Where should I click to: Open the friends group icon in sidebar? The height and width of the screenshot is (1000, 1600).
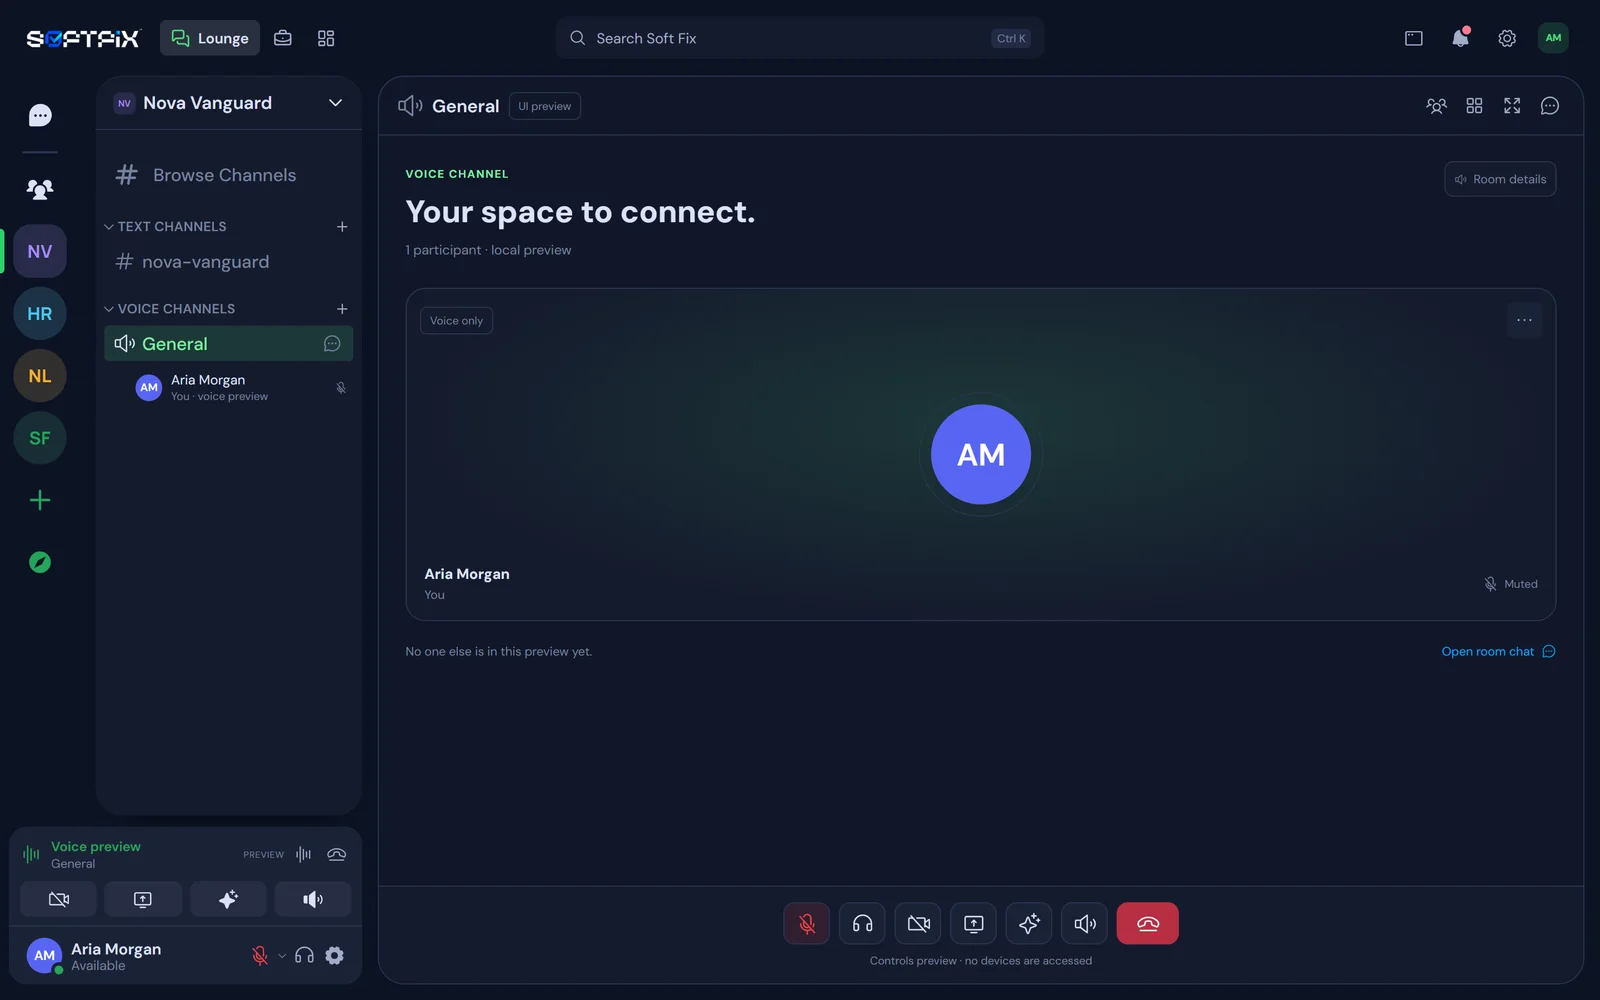click(40, 188)
